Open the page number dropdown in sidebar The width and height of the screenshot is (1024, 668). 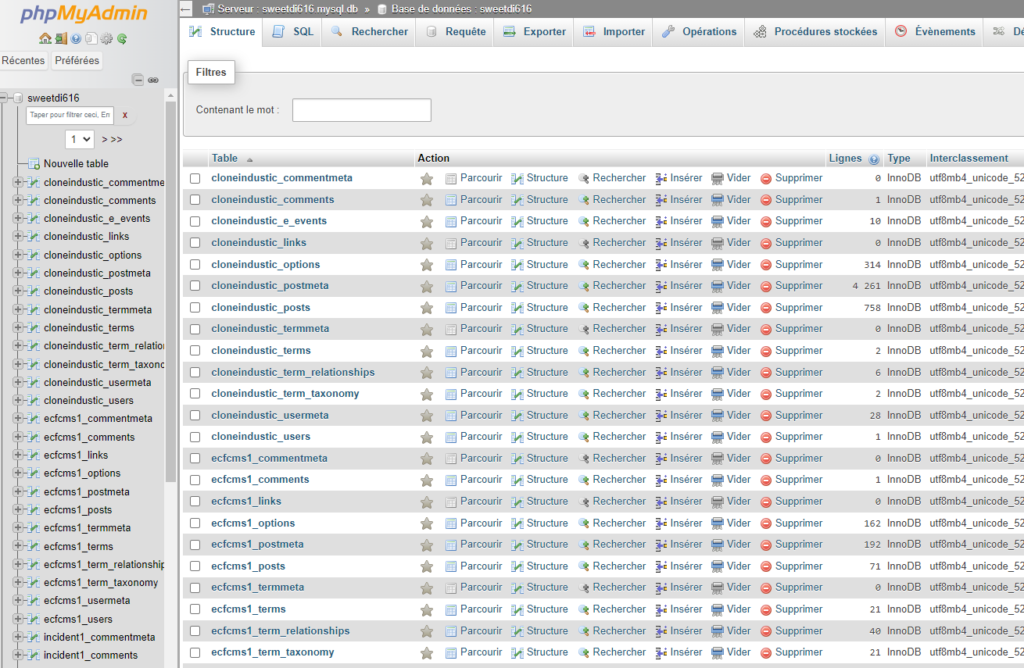[79, 139]
